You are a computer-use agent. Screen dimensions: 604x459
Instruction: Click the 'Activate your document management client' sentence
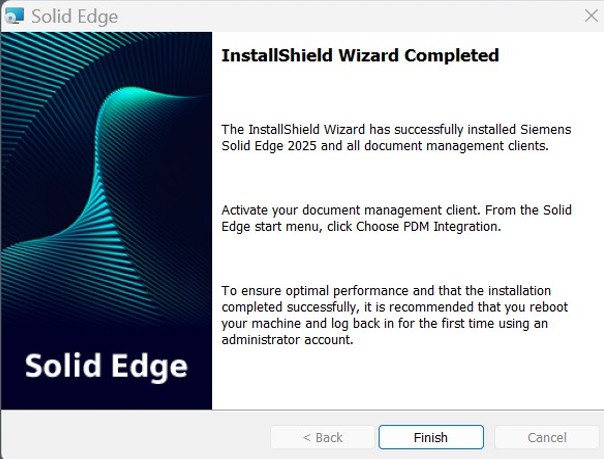click(x=351, y=210)
